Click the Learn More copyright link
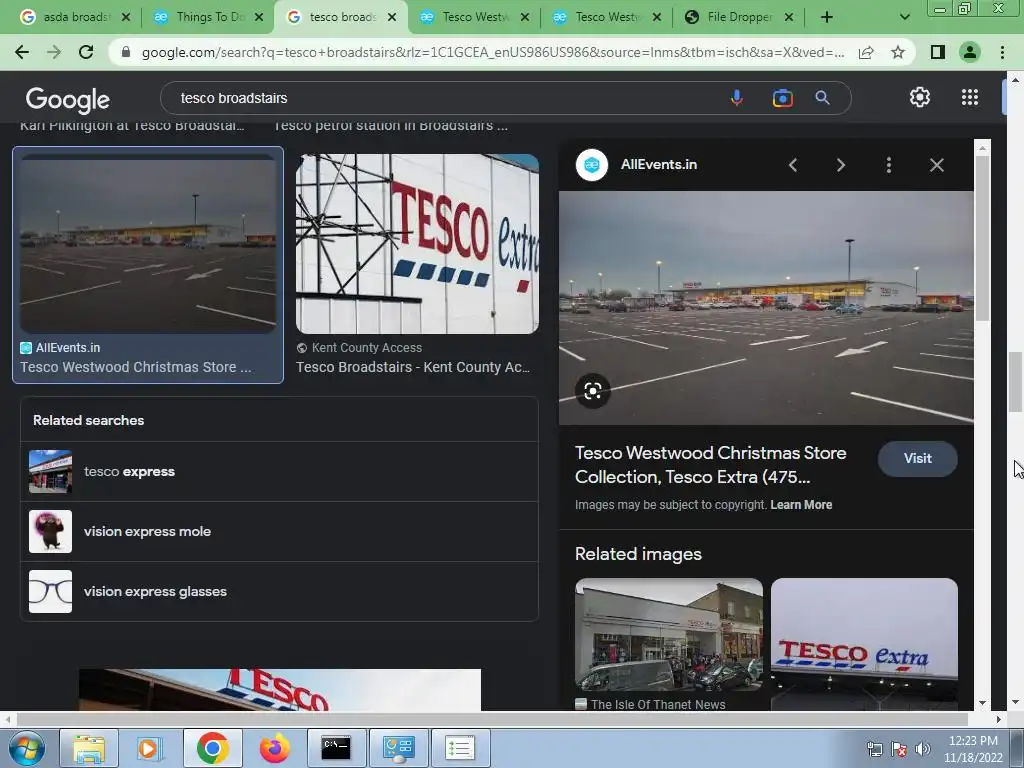 pos(801,505)
